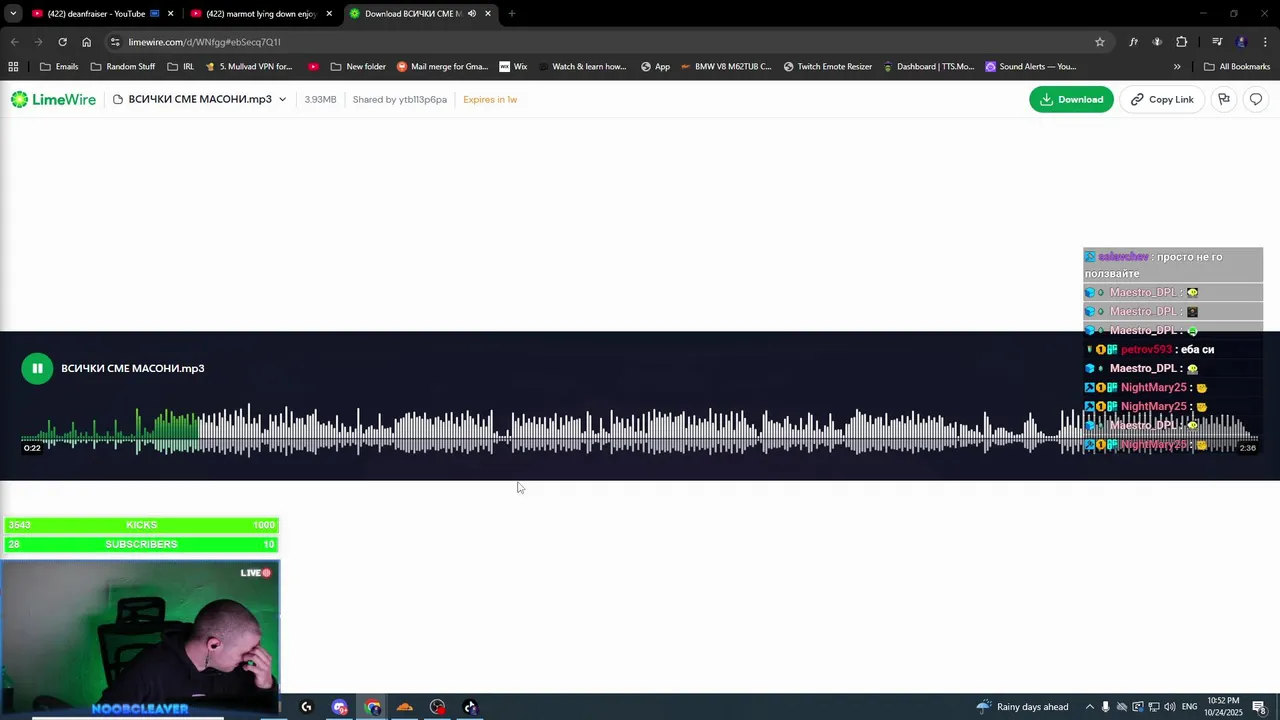Viewport: 1280px width, 720px height.
Task: Open the Wix bookmark
Action: pos(513,67)
